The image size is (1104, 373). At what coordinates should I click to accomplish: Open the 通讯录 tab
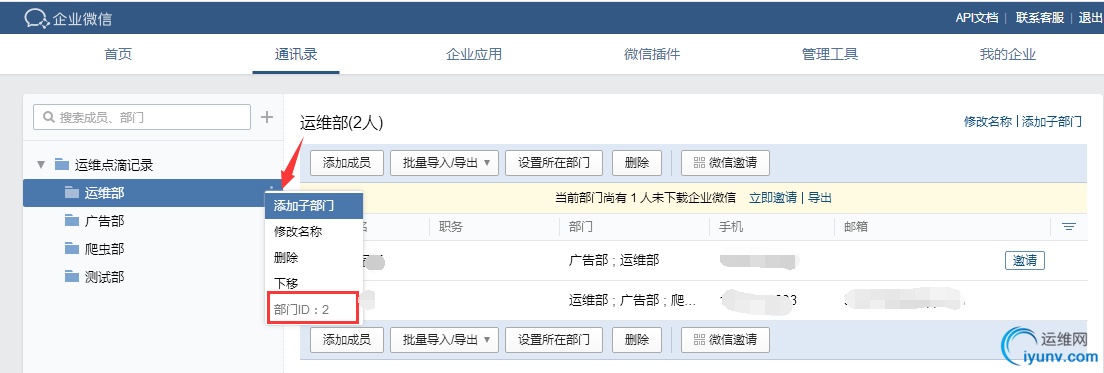click(296, 54)
